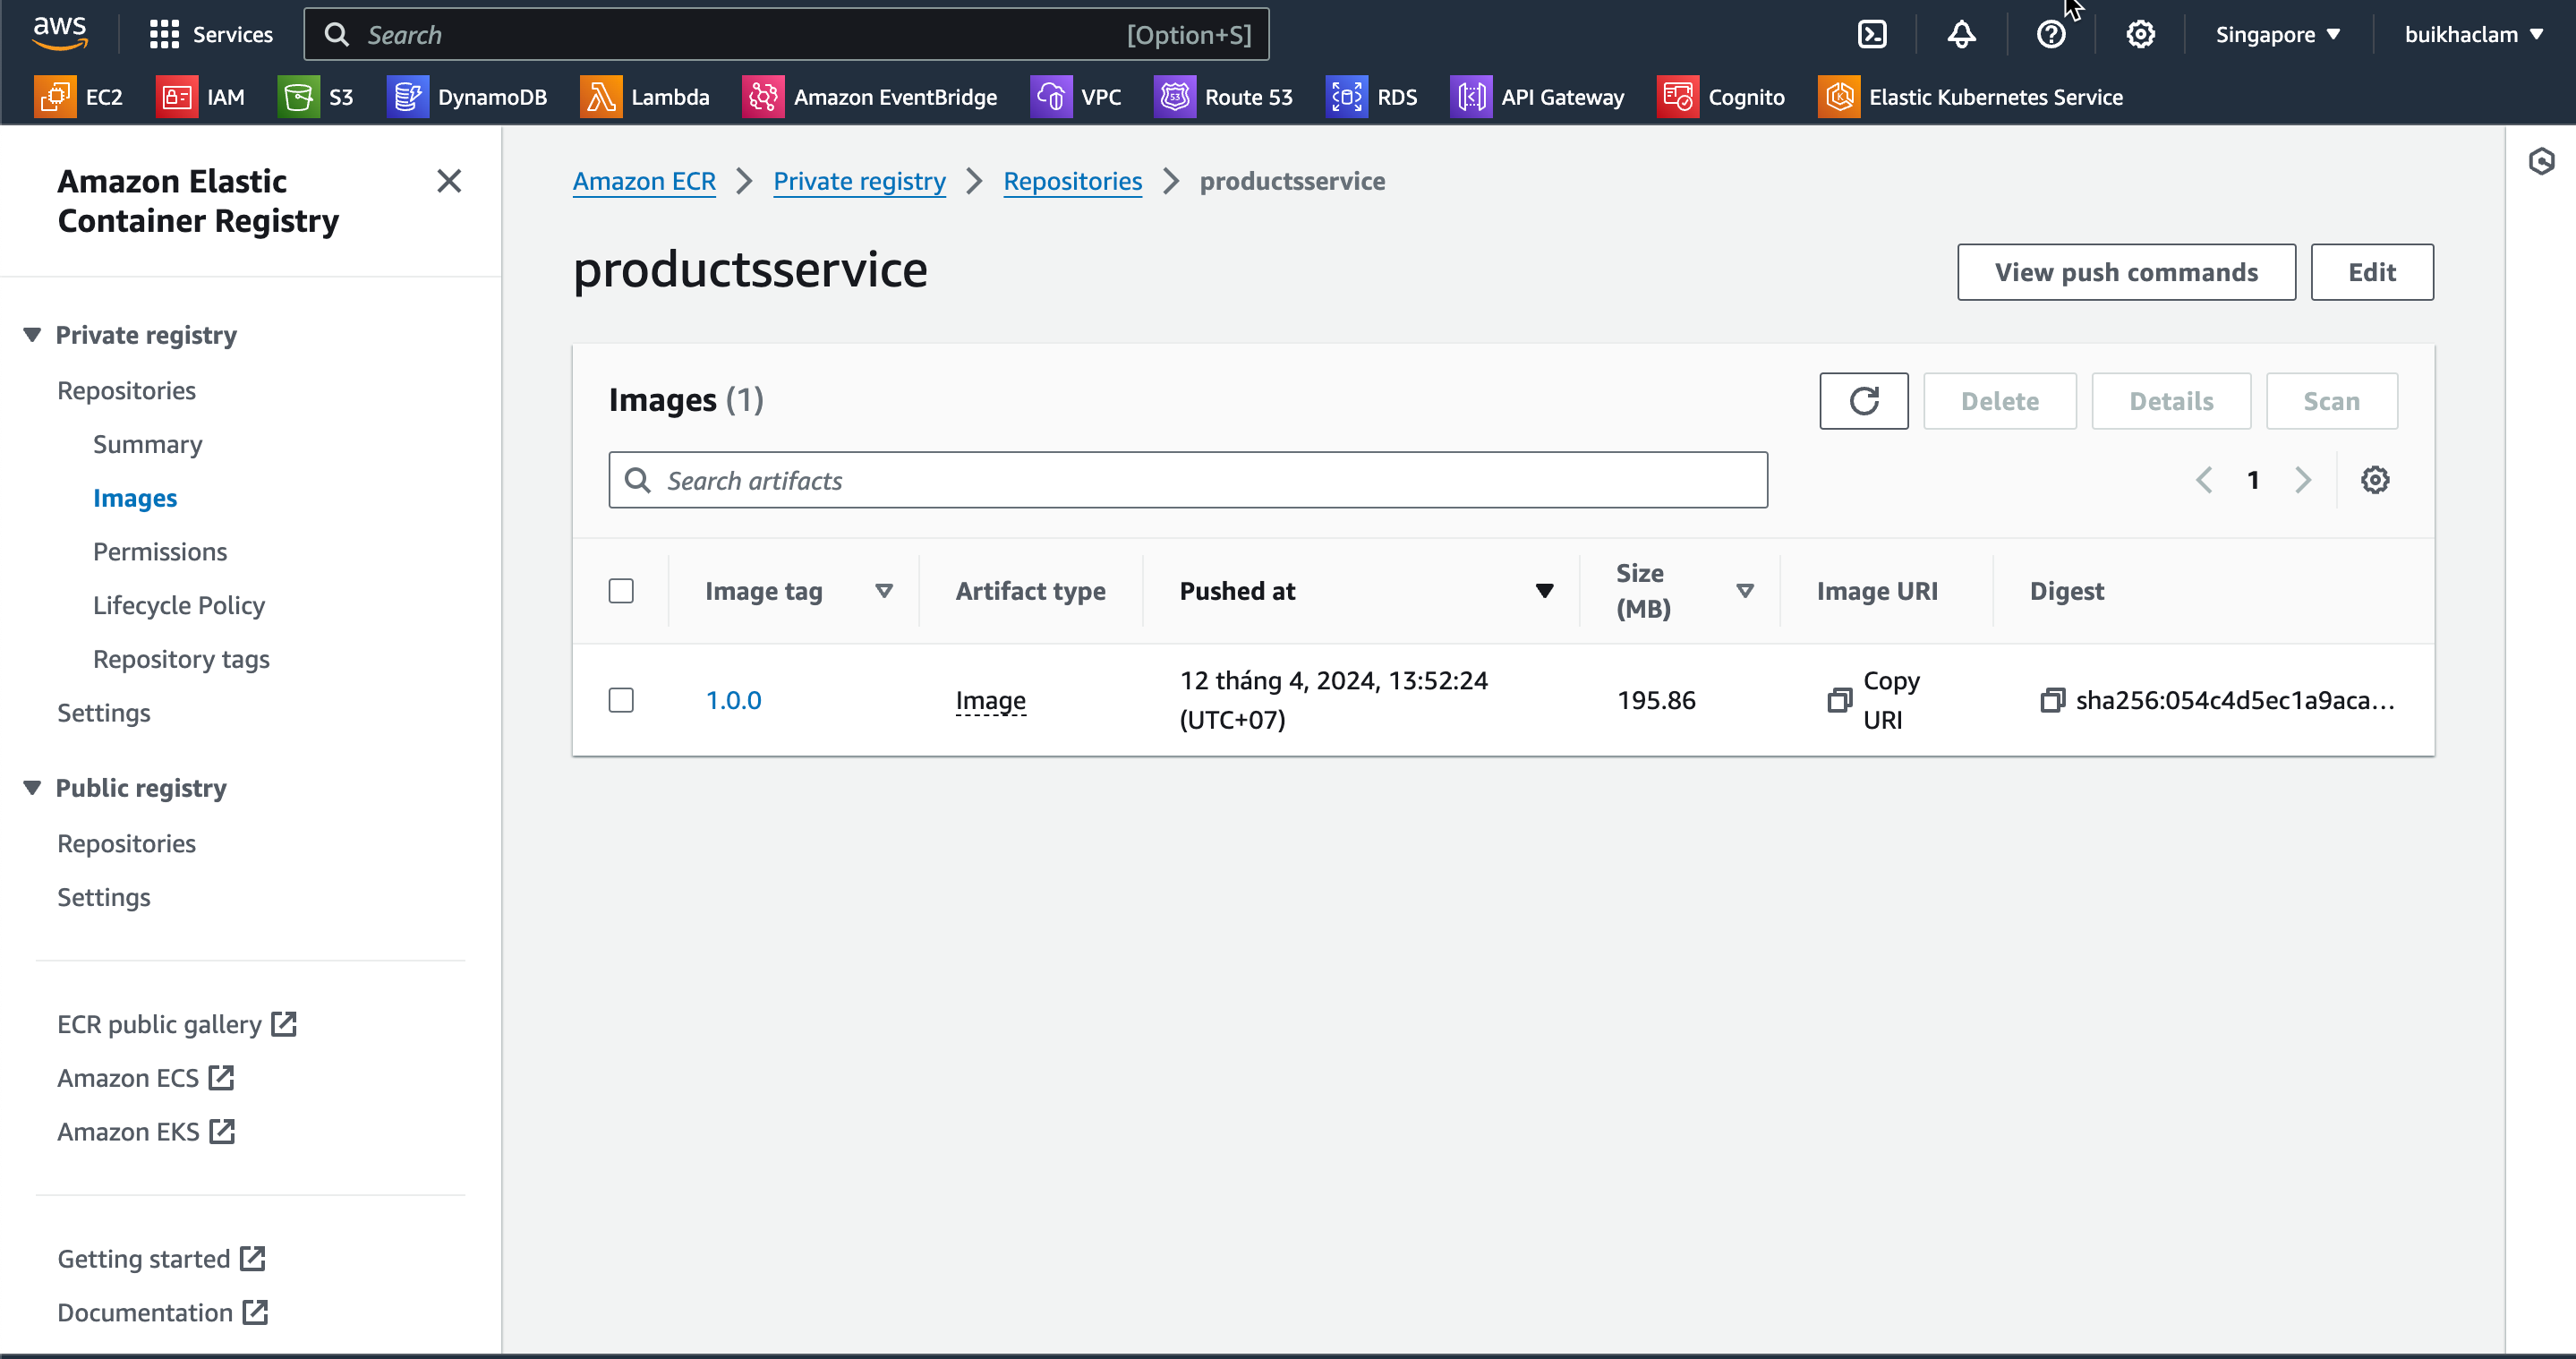Click the Lambda service shortcut icon
Viewport: 2576px width, 1359px height.
point(600,97)
